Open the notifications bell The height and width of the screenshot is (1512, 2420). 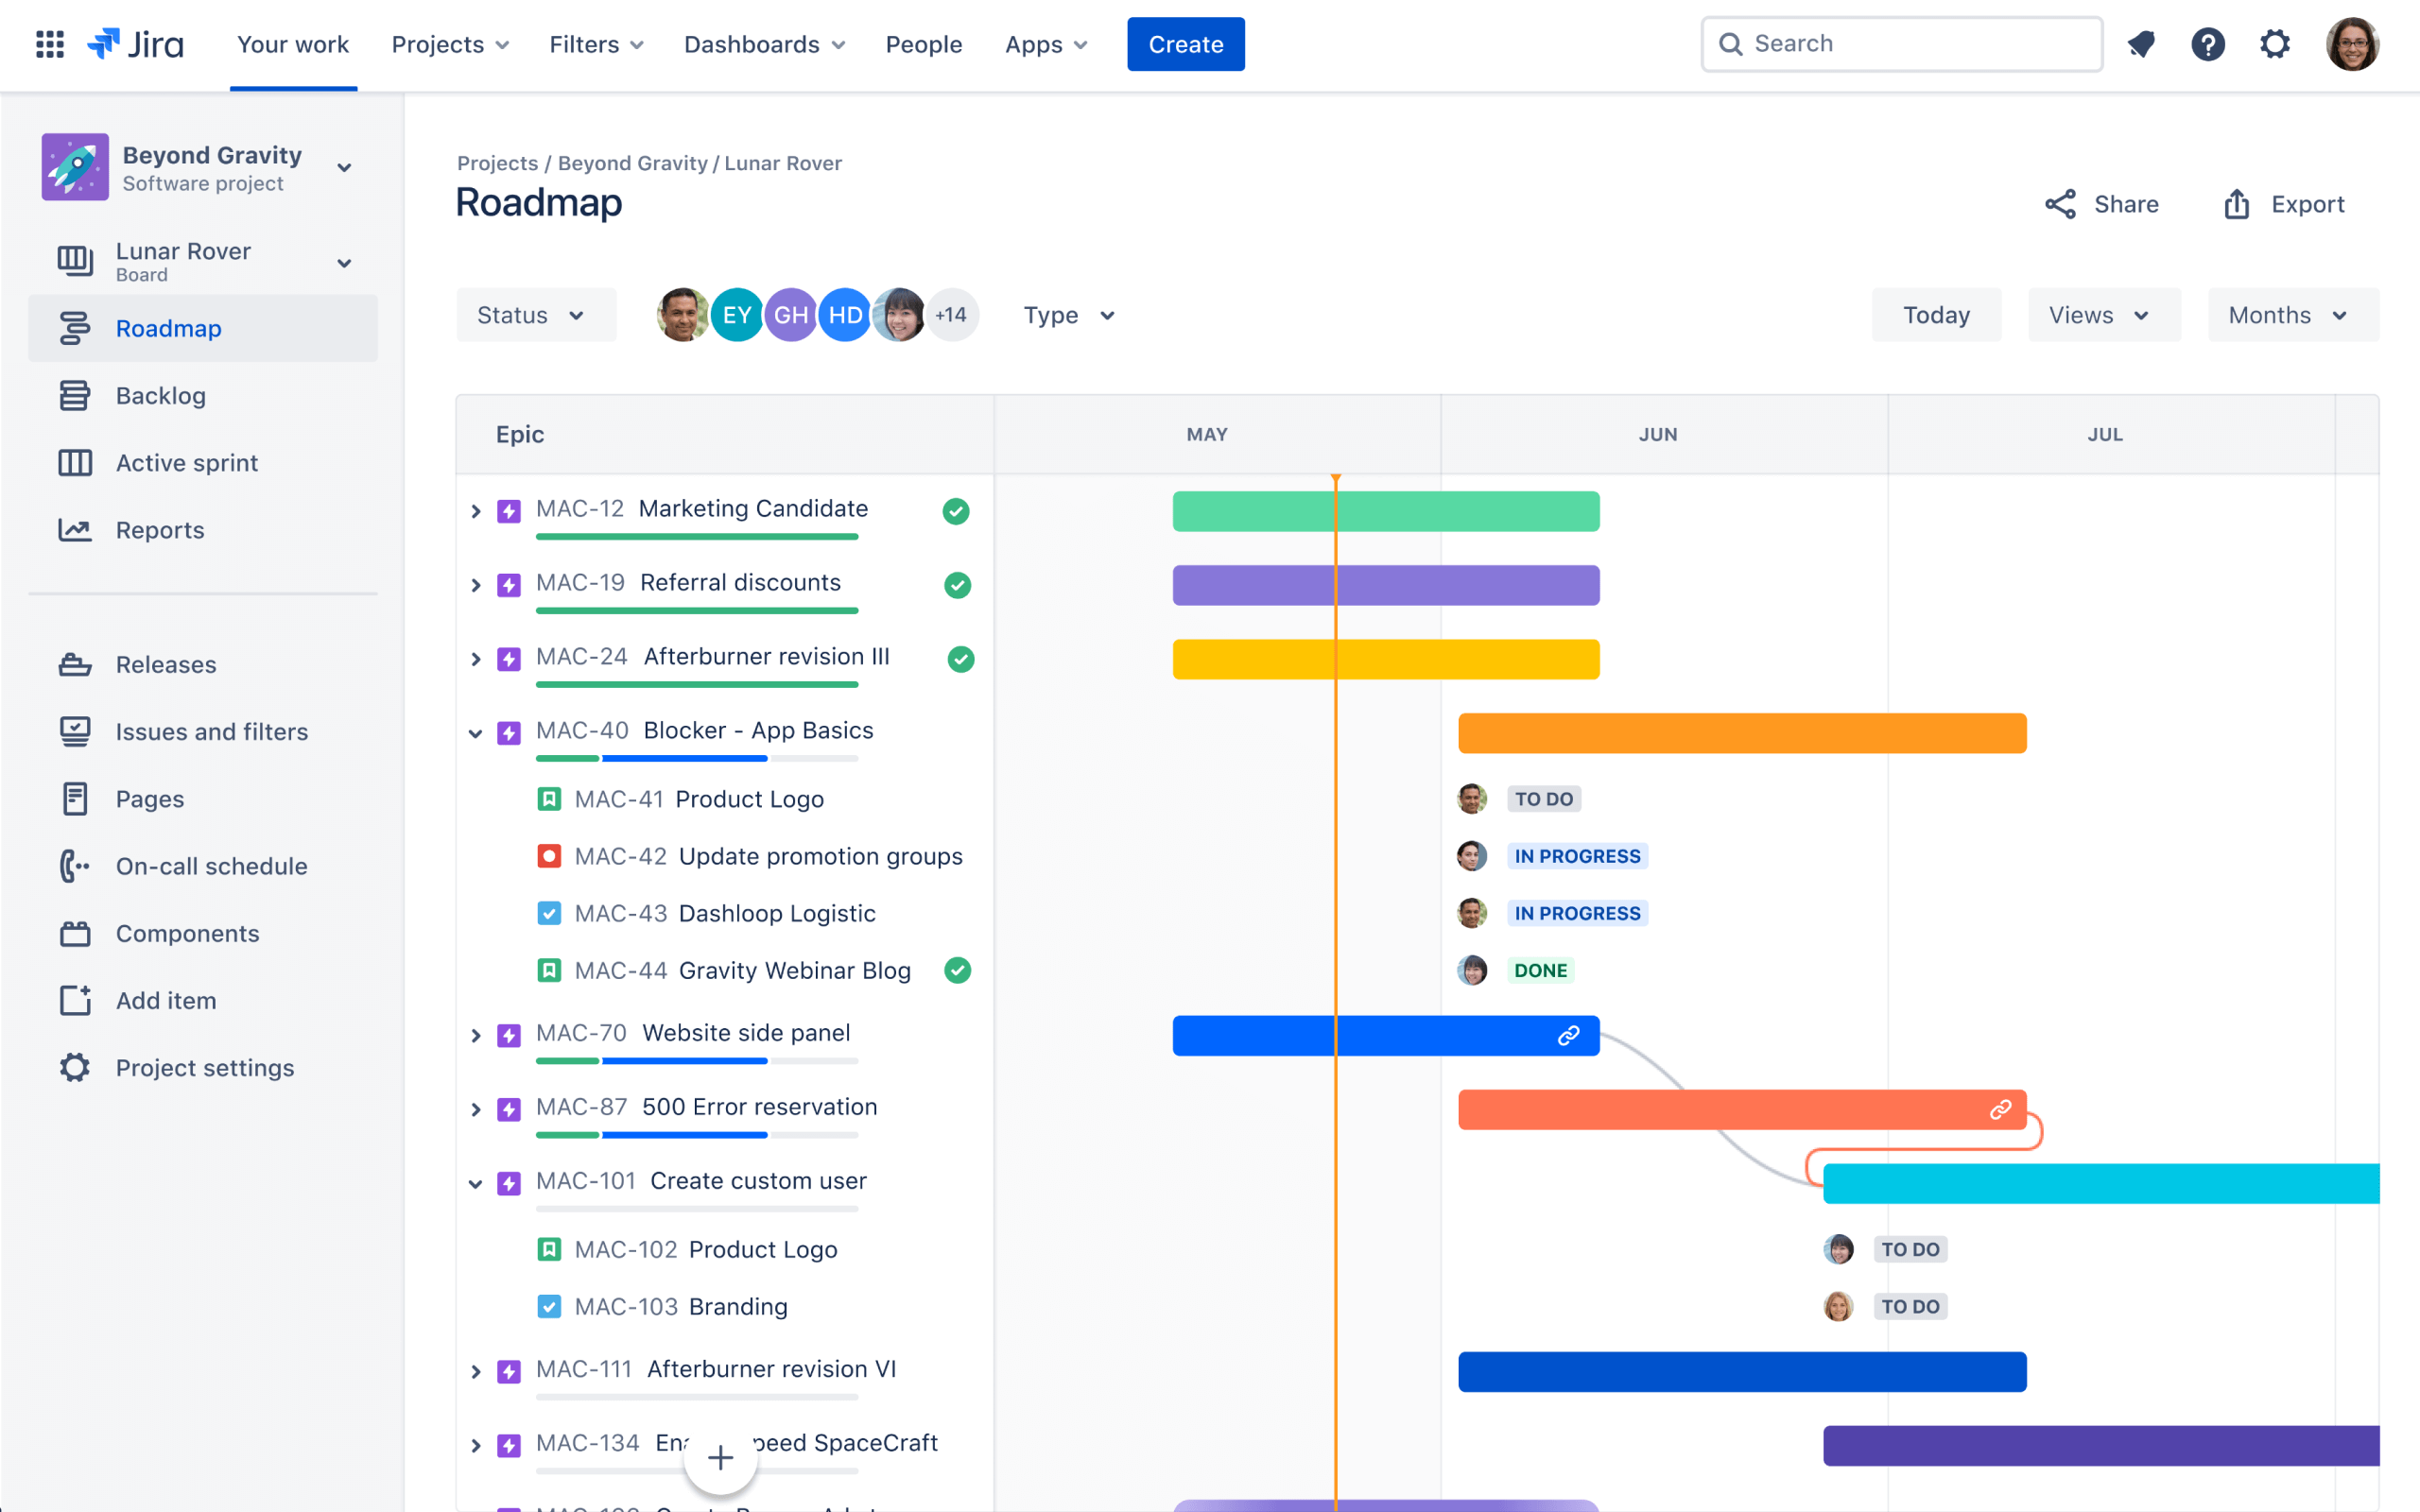pyautogui.click(x=2141, y=44)
